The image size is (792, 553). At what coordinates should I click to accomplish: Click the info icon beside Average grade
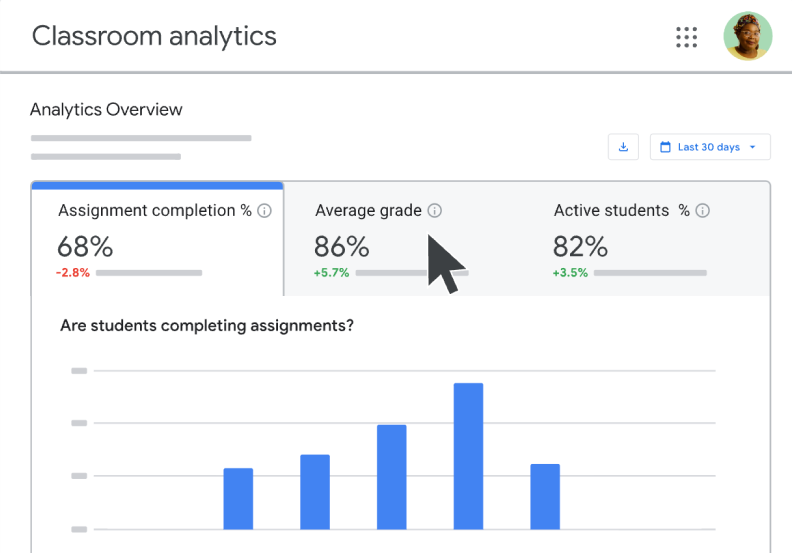[x=434, y=211]
